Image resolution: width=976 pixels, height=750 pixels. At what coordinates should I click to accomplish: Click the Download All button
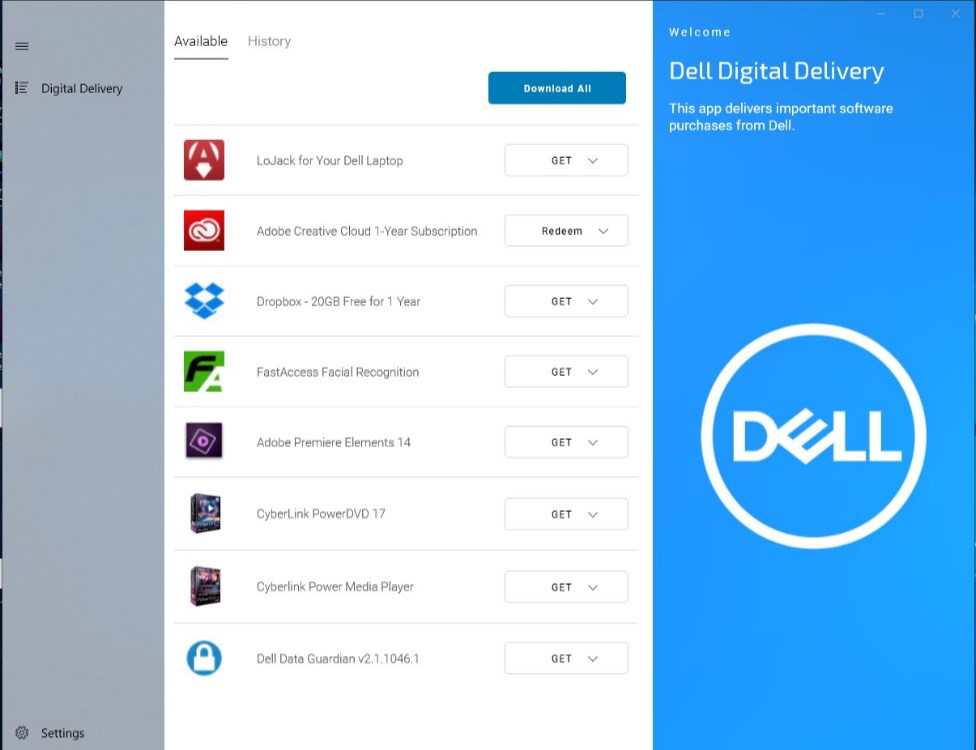[556, 88]
